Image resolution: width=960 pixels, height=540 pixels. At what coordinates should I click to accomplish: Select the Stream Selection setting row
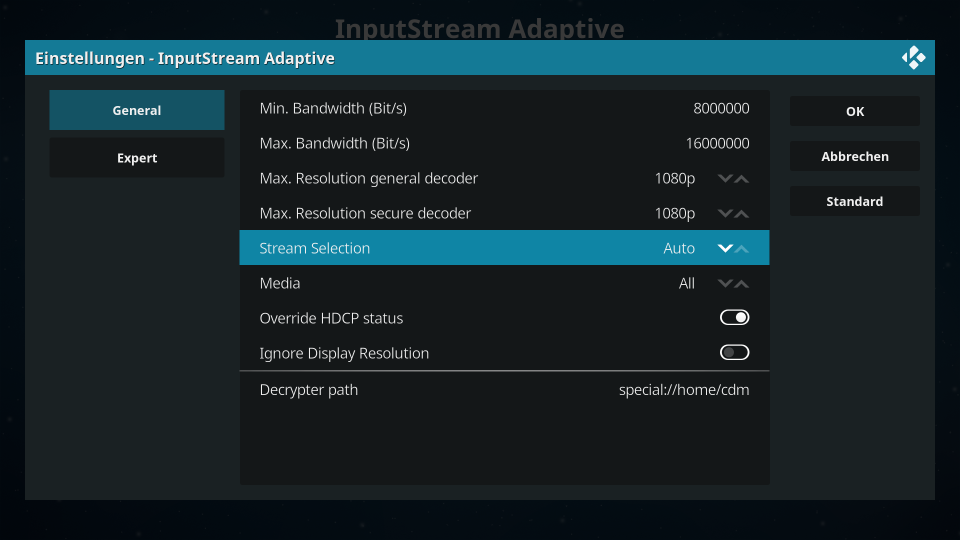click(x=504, y=248)
